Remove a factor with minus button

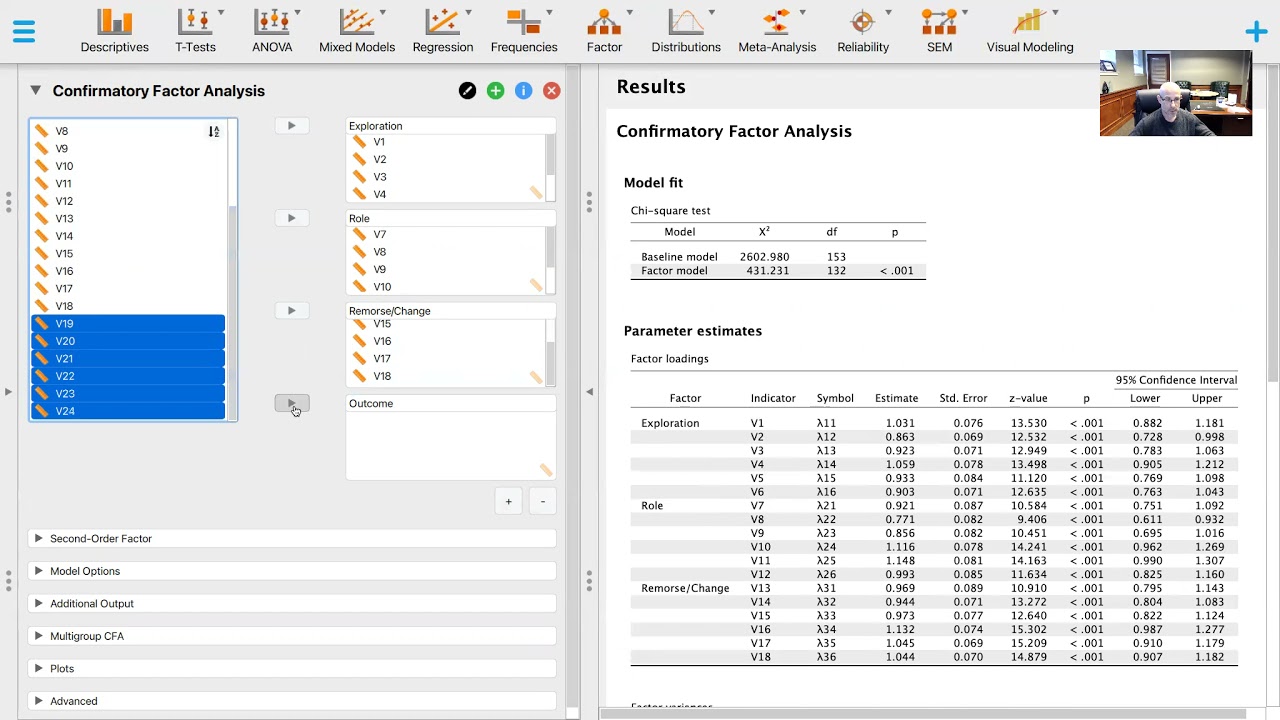point(543,502)
